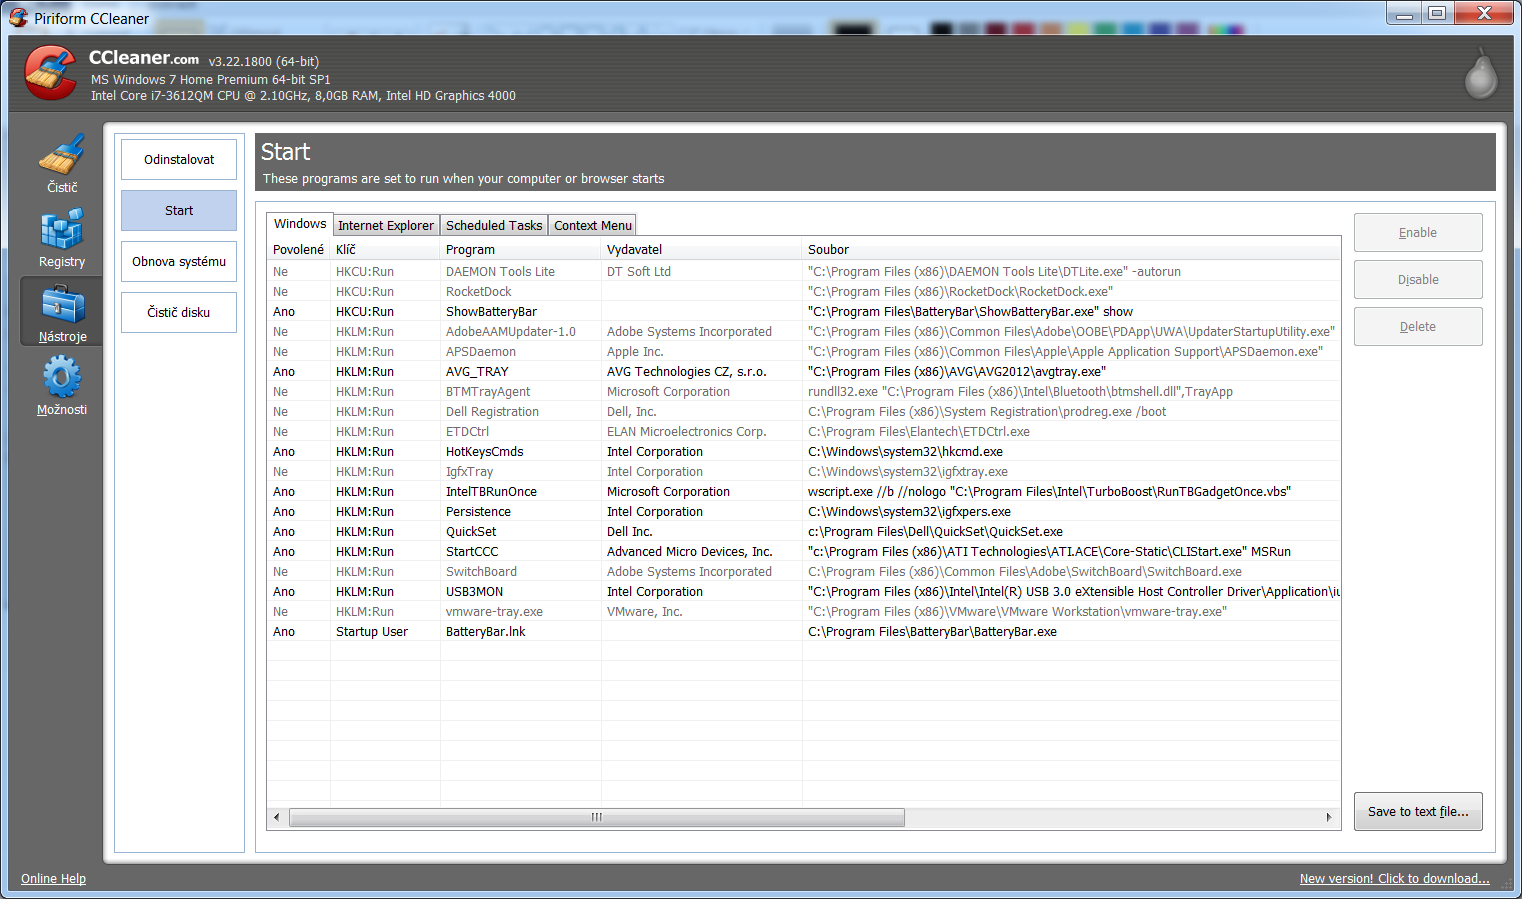The height and width of the screenshot is (899, 1522).
Task: Switch to the Windows tab
Action: 300,224
